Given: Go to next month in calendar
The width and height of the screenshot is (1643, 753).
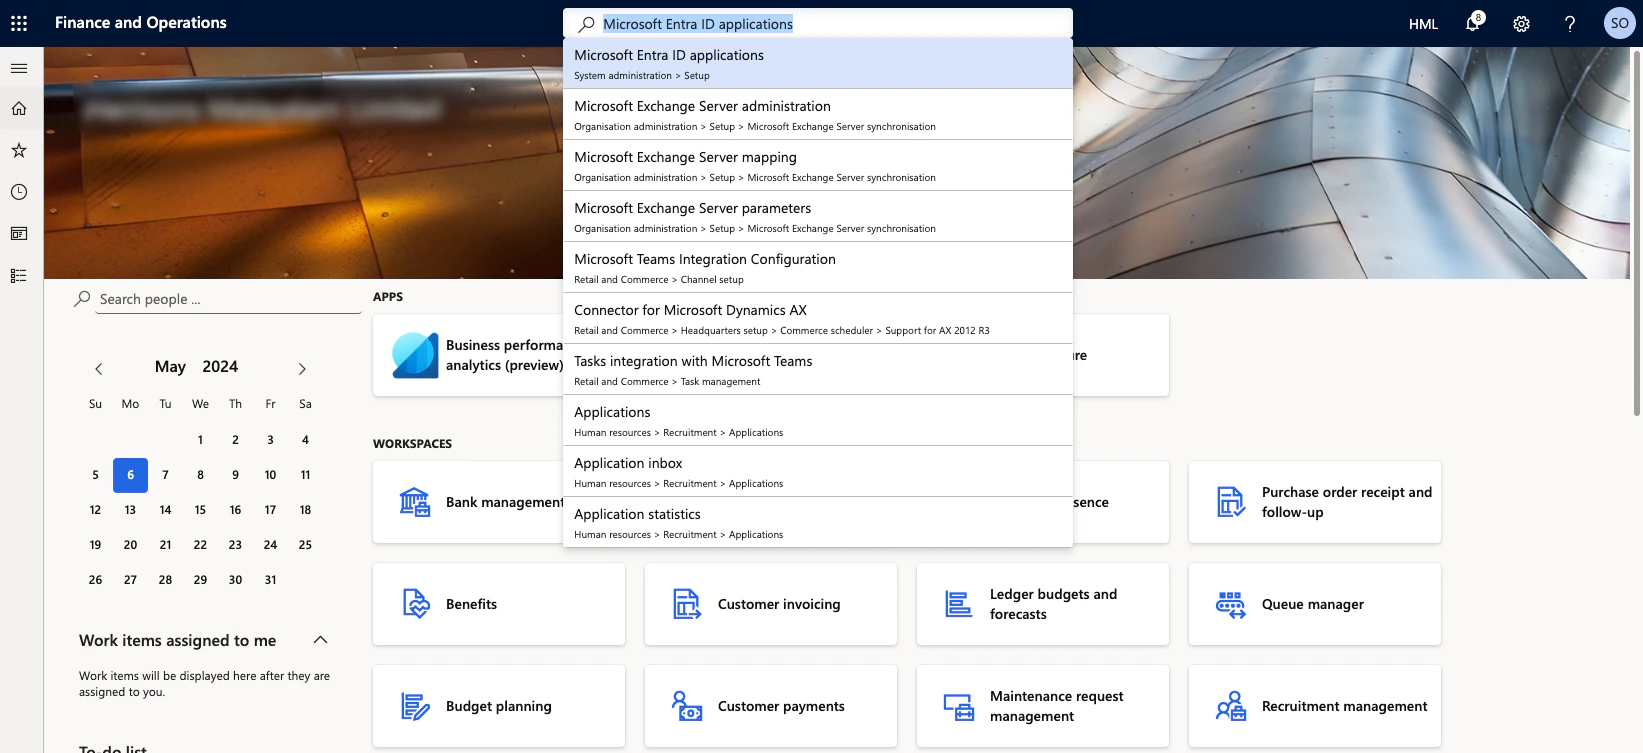Looking at the screenshot, I should 302,369.
